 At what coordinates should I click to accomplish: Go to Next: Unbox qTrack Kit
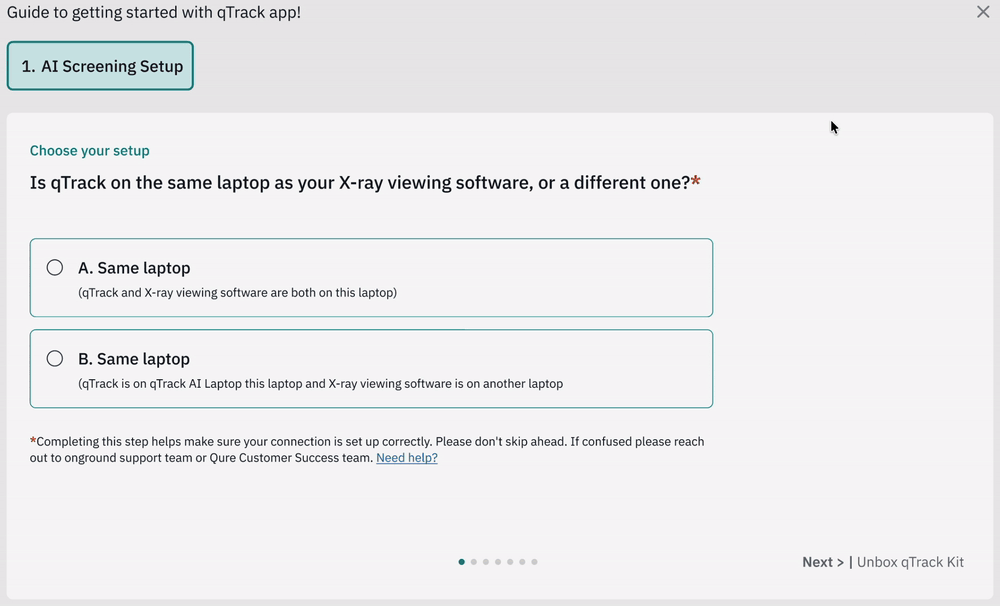pyautogui.click(x=883, y=562)
